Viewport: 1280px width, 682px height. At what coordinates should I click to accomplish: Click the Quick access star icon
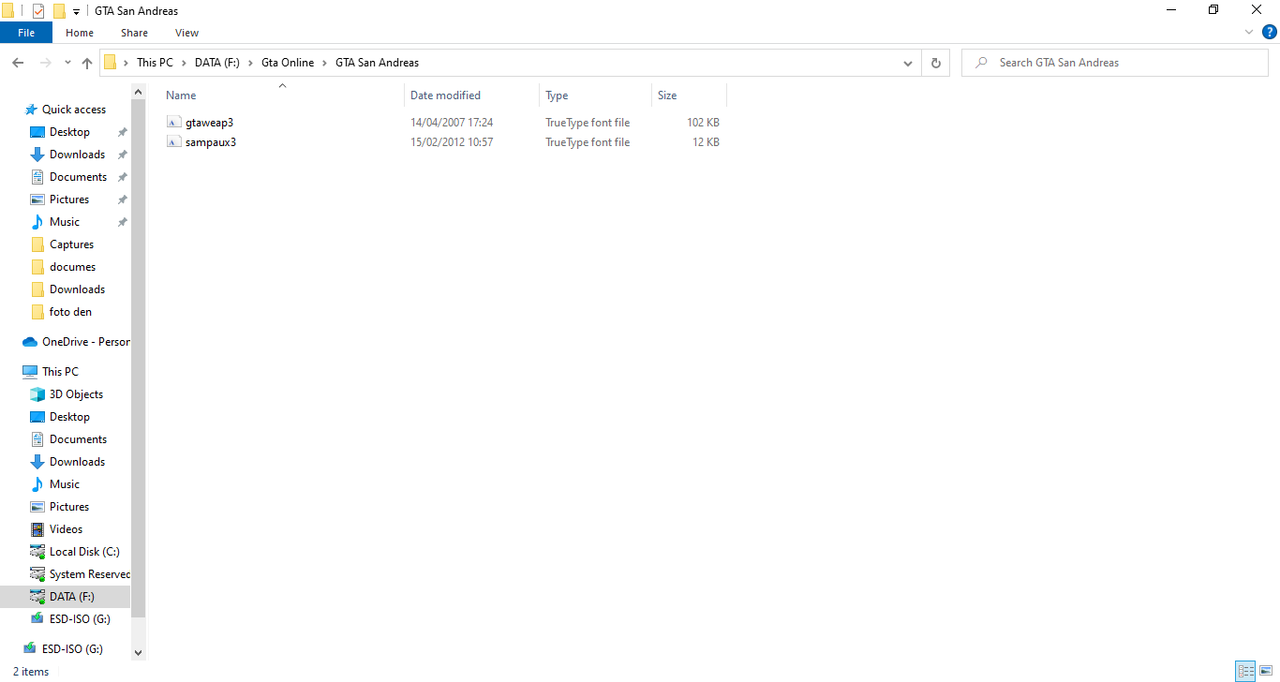(31, 109)
